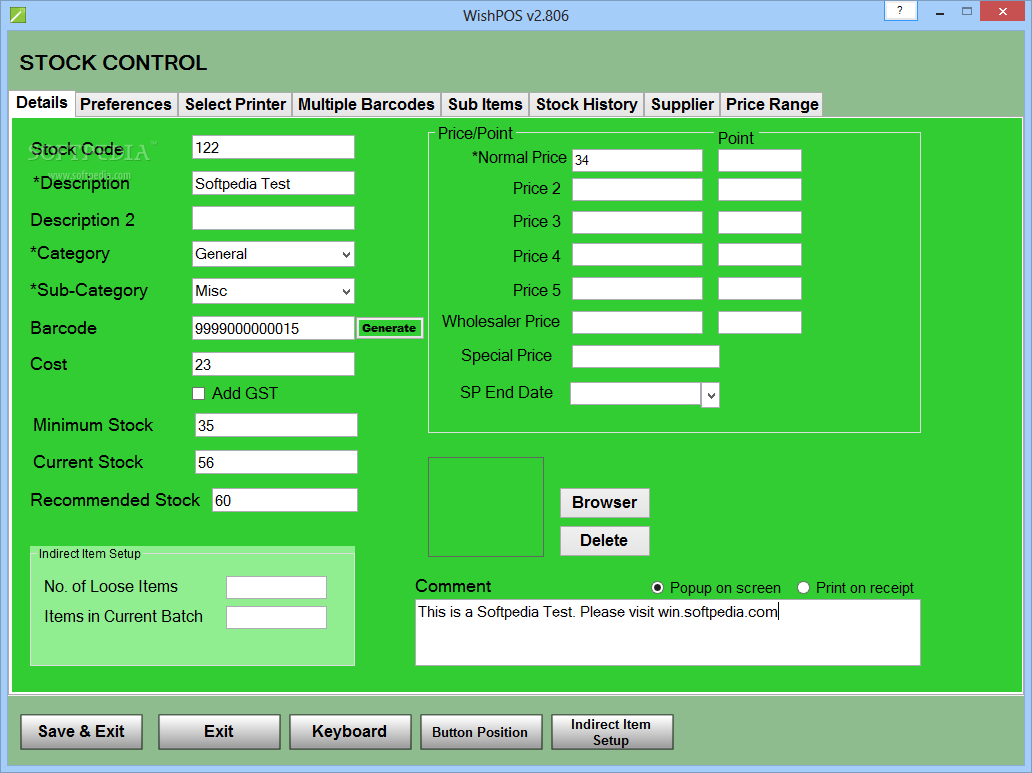Go to the Multiple Barcodes tab
Viewport: 1032px width, 773px height.
(x=366, y=104)
